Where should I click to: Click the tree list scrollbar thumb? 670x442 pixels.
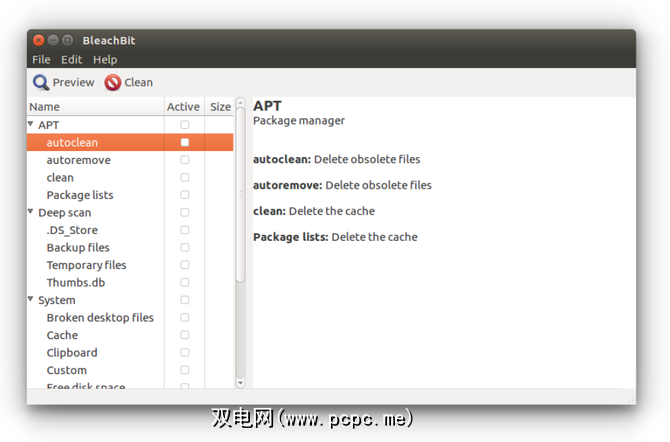click(x=241, y=195)
